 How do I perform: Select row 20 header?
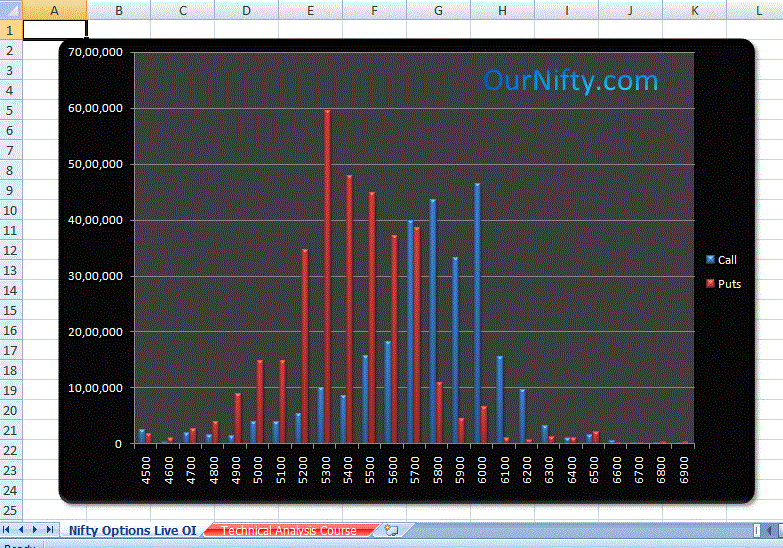tap(11, 410)
